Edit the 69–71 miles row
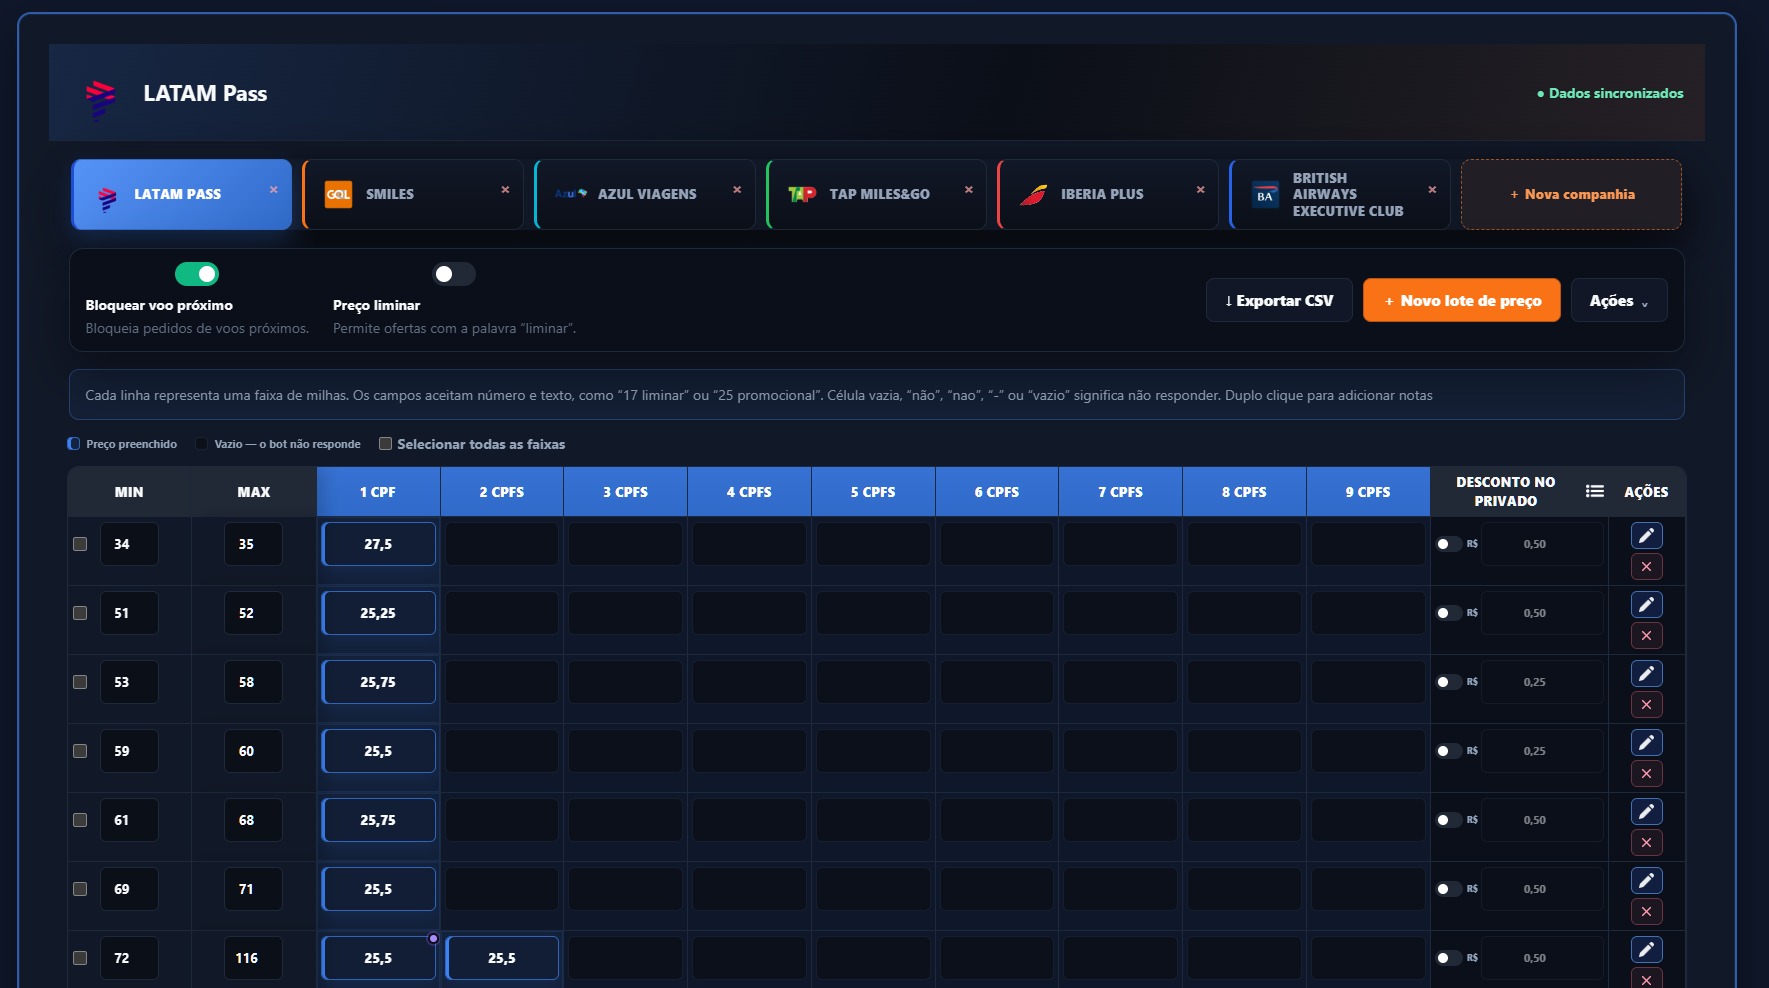 tap(1646, 880)
